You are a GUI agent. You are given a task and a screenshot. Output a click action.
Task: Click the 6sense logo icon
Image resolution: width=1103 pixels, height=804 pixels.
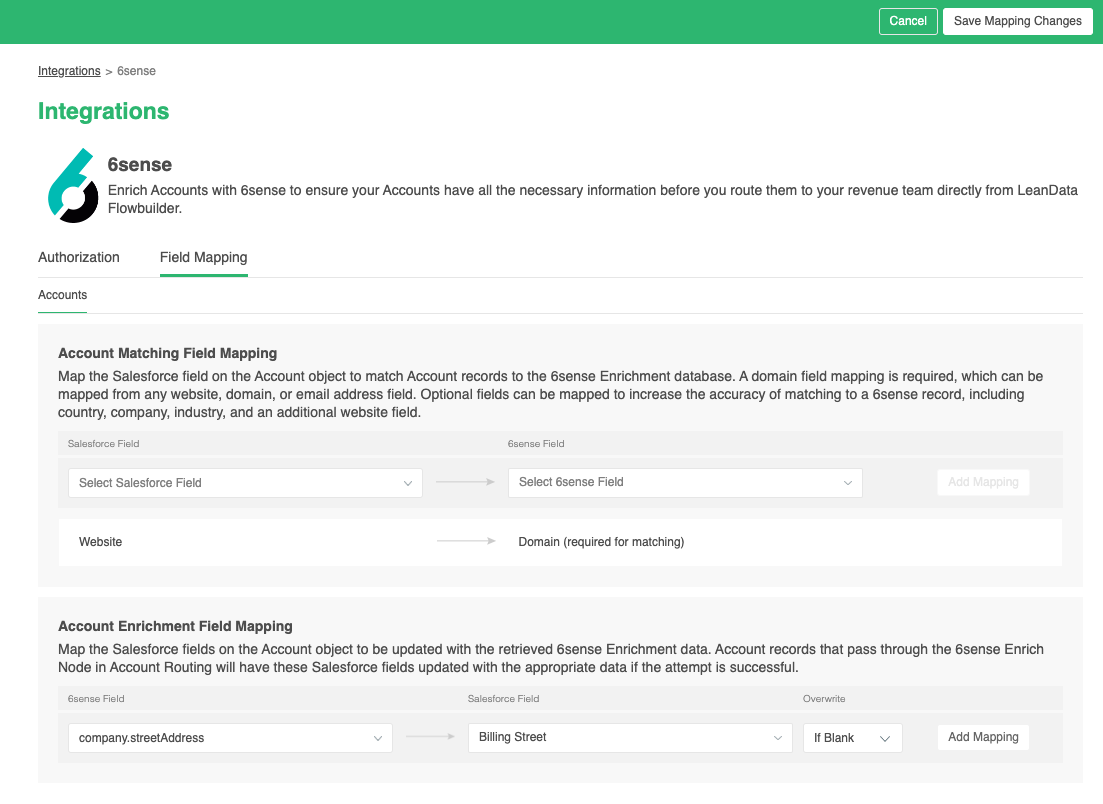73,186
